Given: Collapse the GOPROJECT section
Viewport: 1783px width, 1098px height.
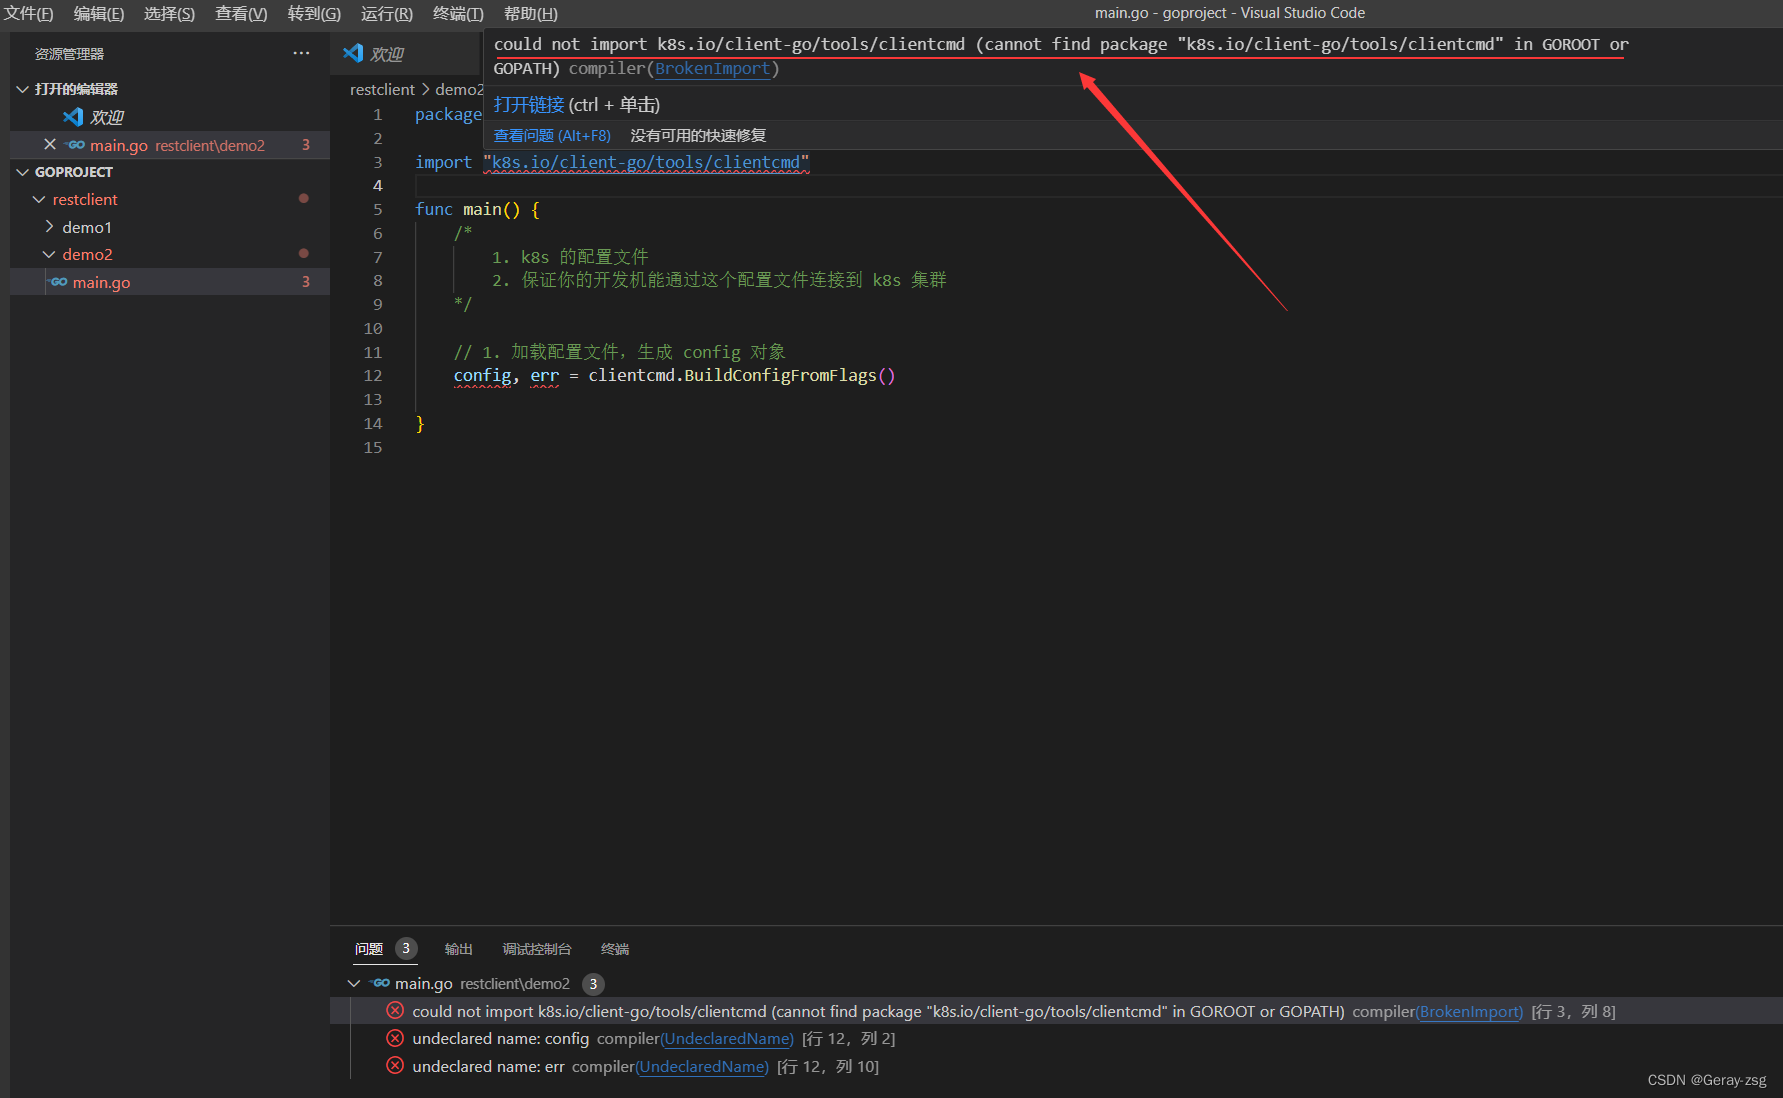Looking at the screenshot, I should click(x=22, y=172).
